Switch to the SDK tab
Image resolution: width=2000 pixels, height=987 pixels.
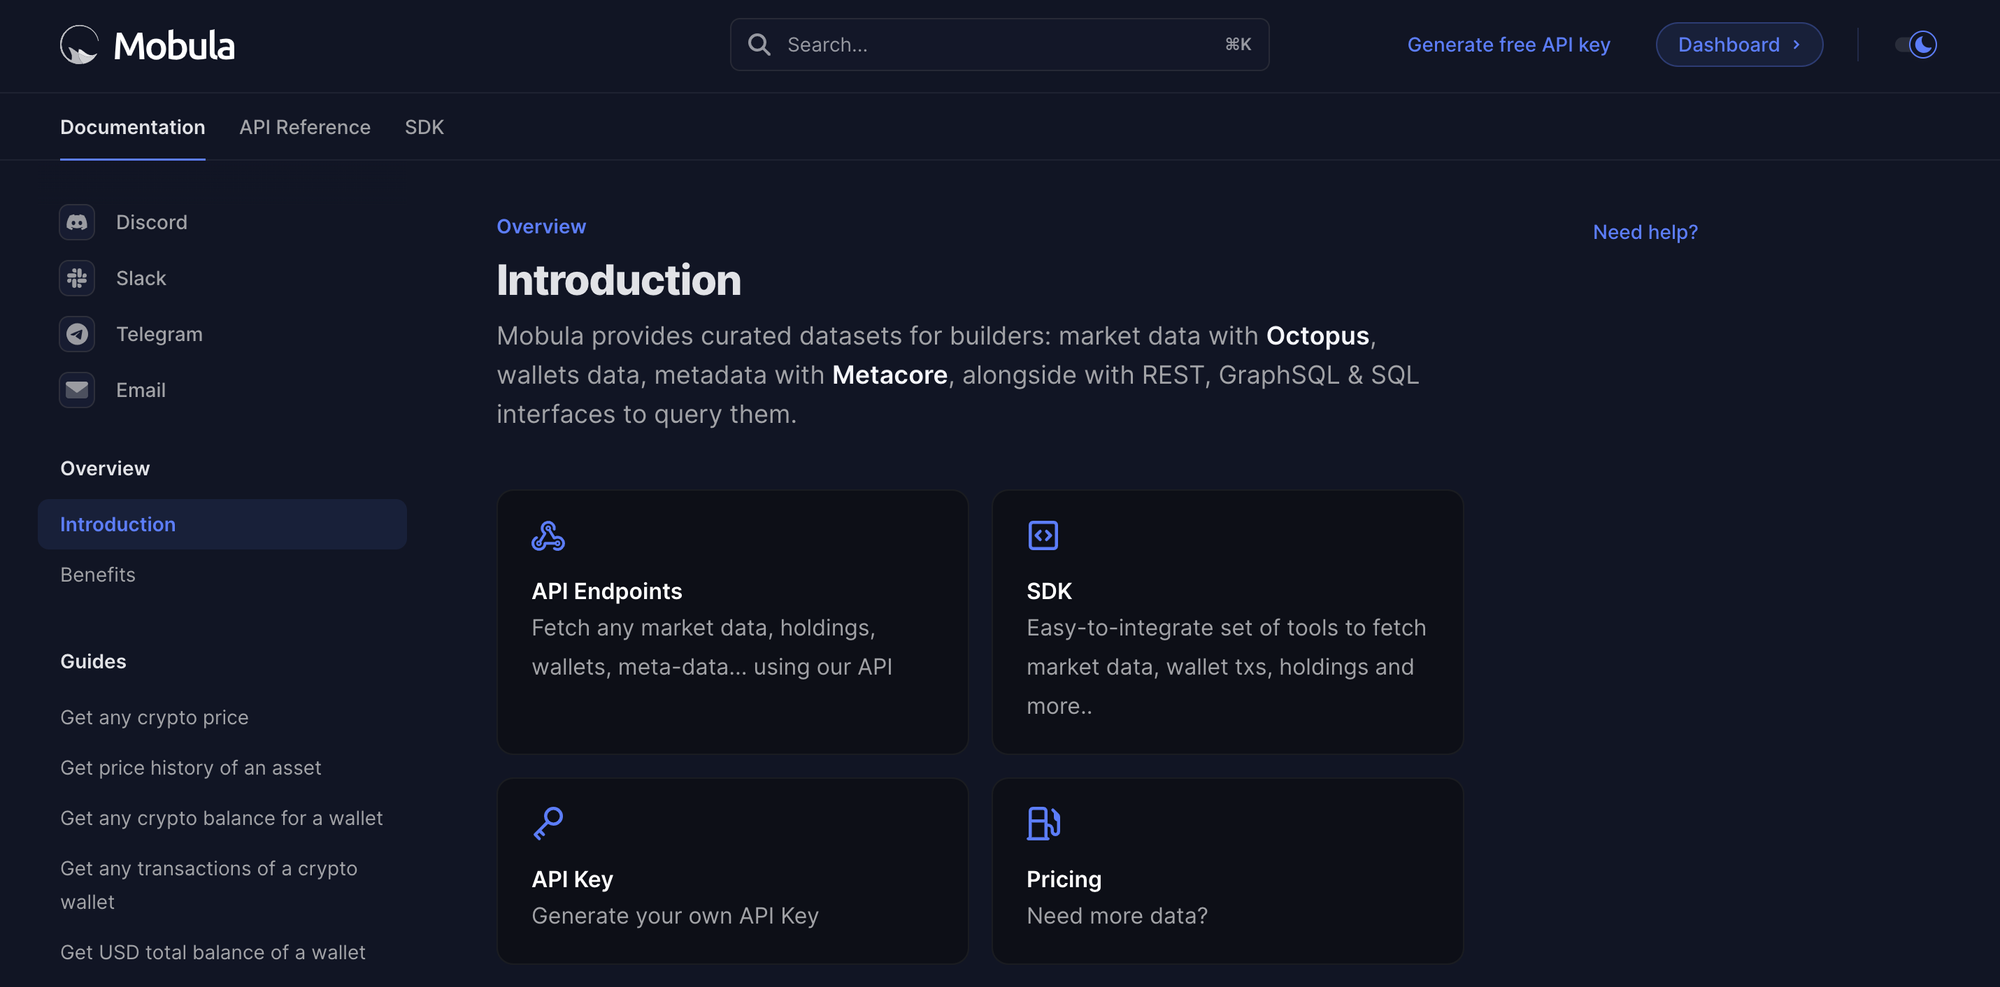[x=424, y=127]
